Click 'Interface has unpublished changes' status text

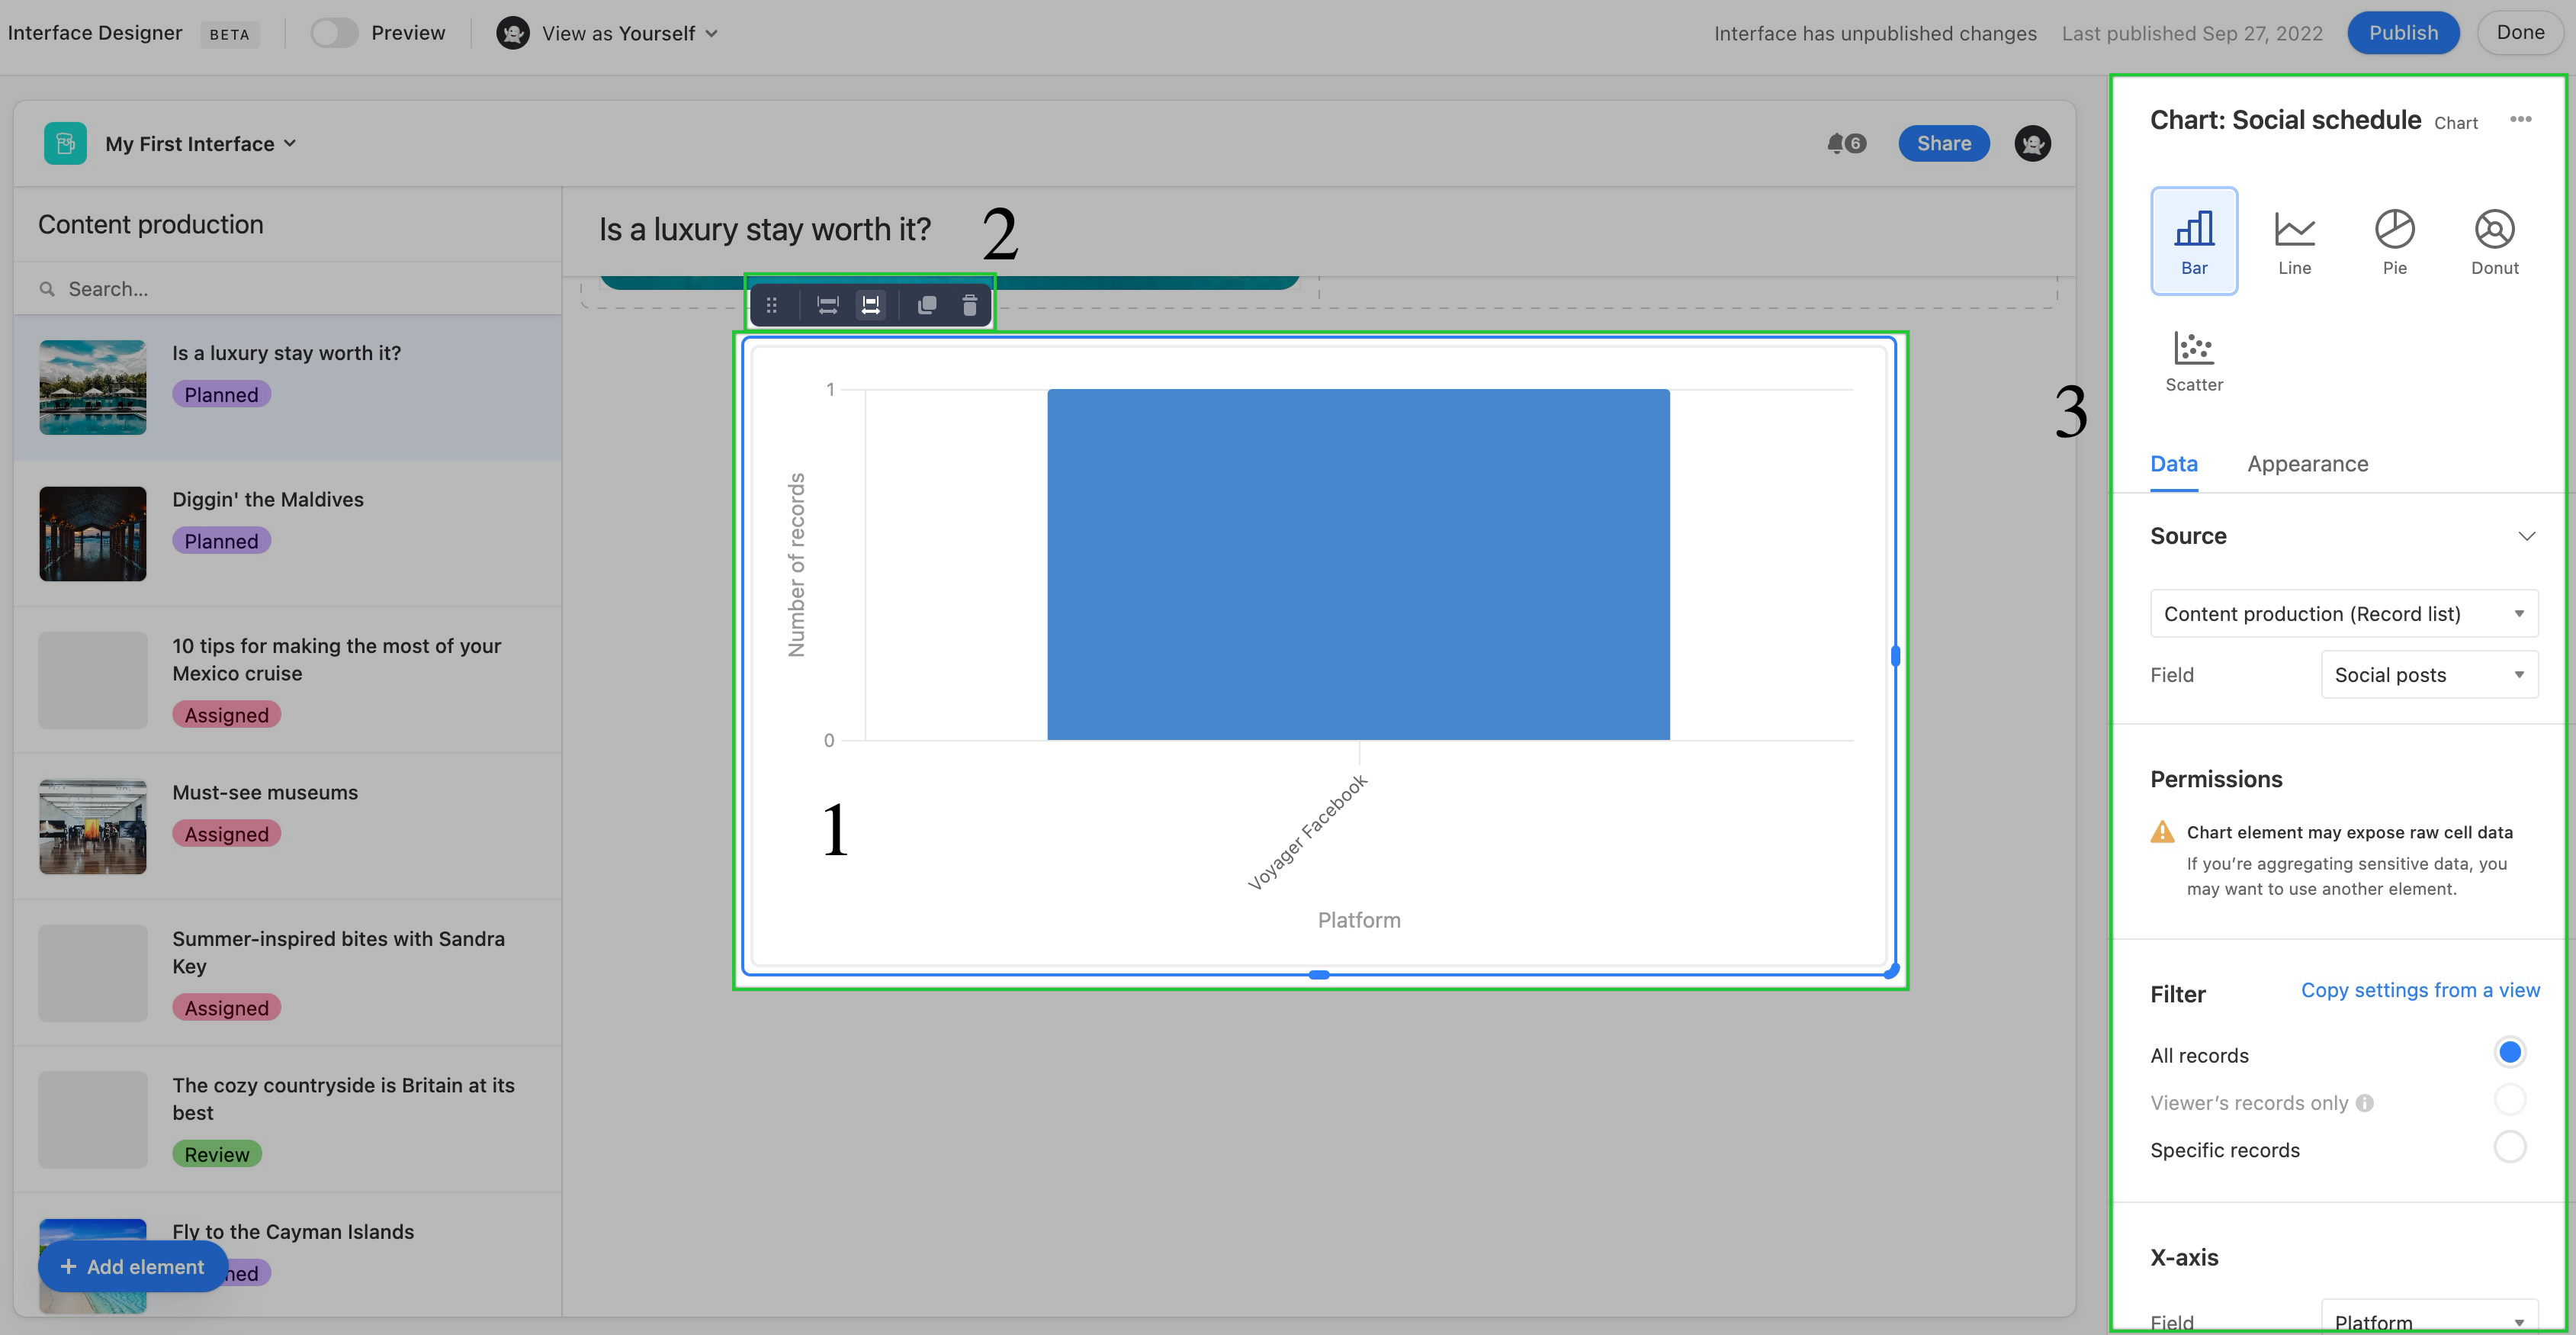tap(1875, 33)
